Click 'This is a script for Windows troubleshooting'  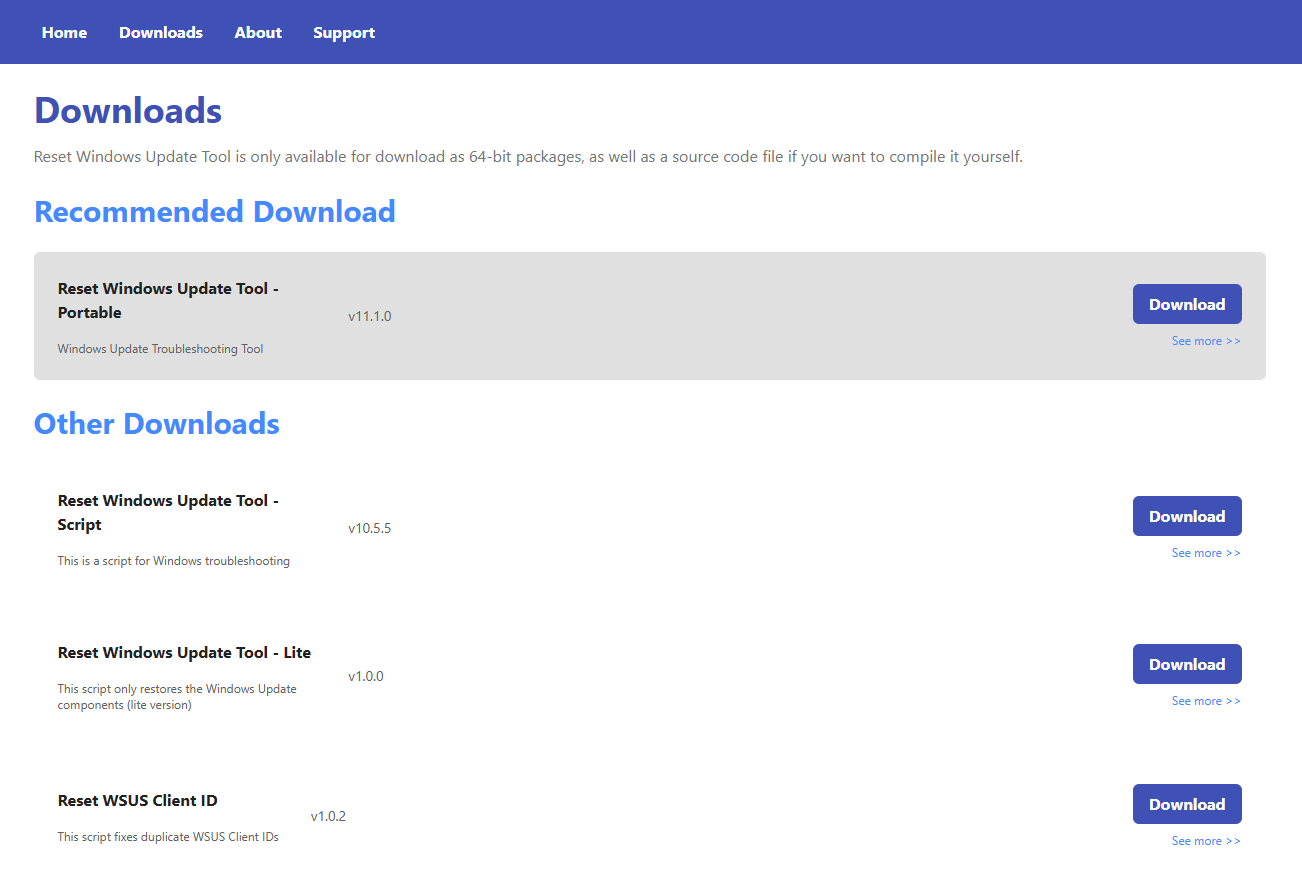[174, 561]
